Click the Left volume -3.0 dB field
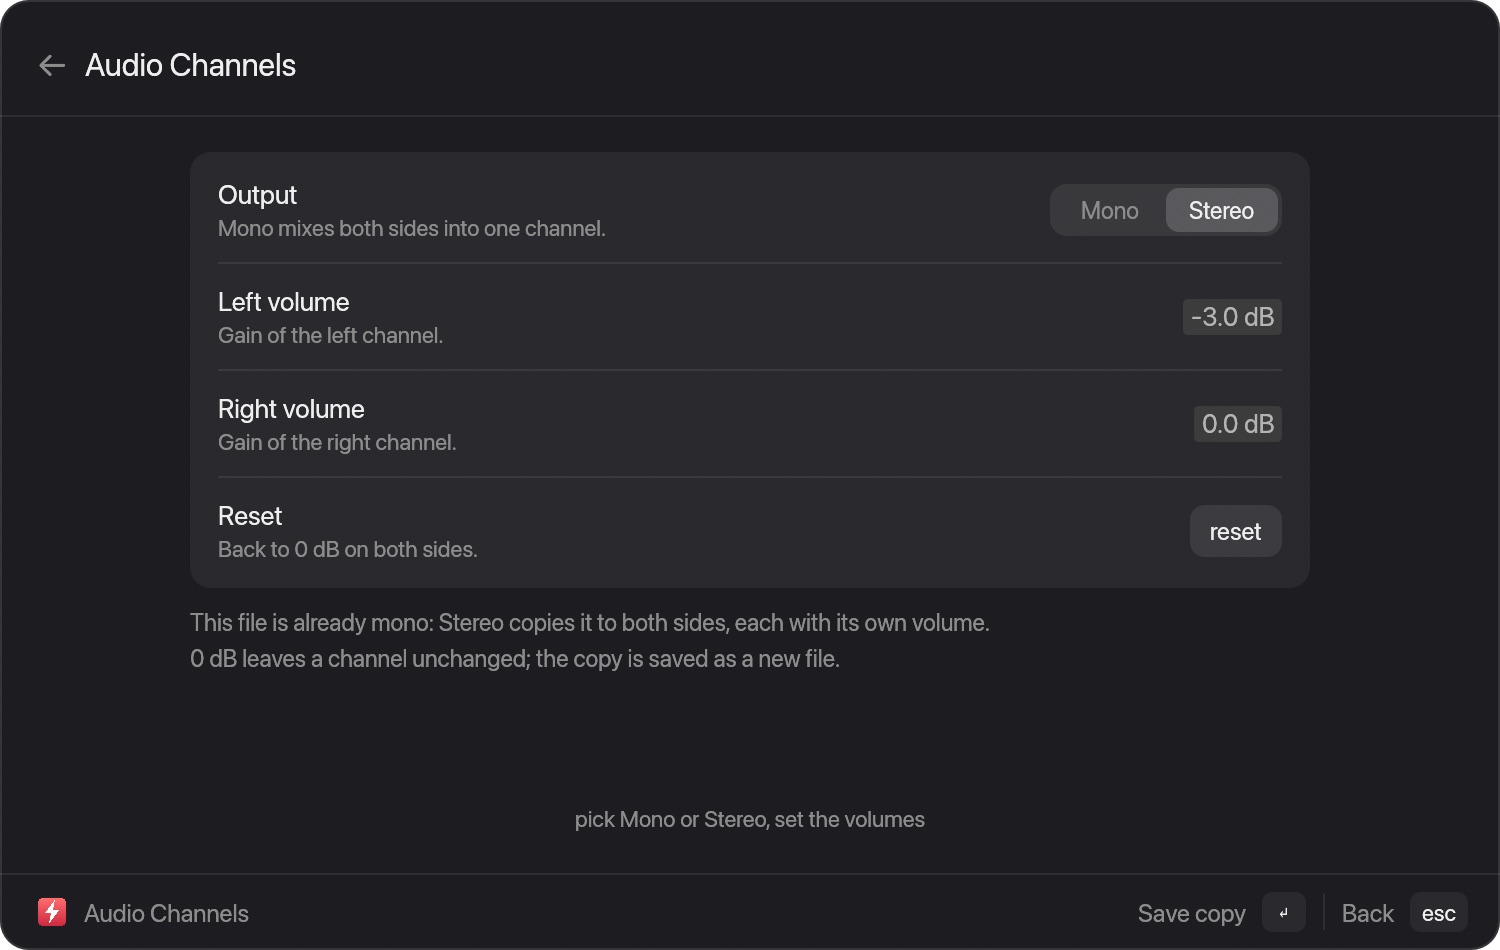Screen dimensions: 1500x950 click(1232, 317)
